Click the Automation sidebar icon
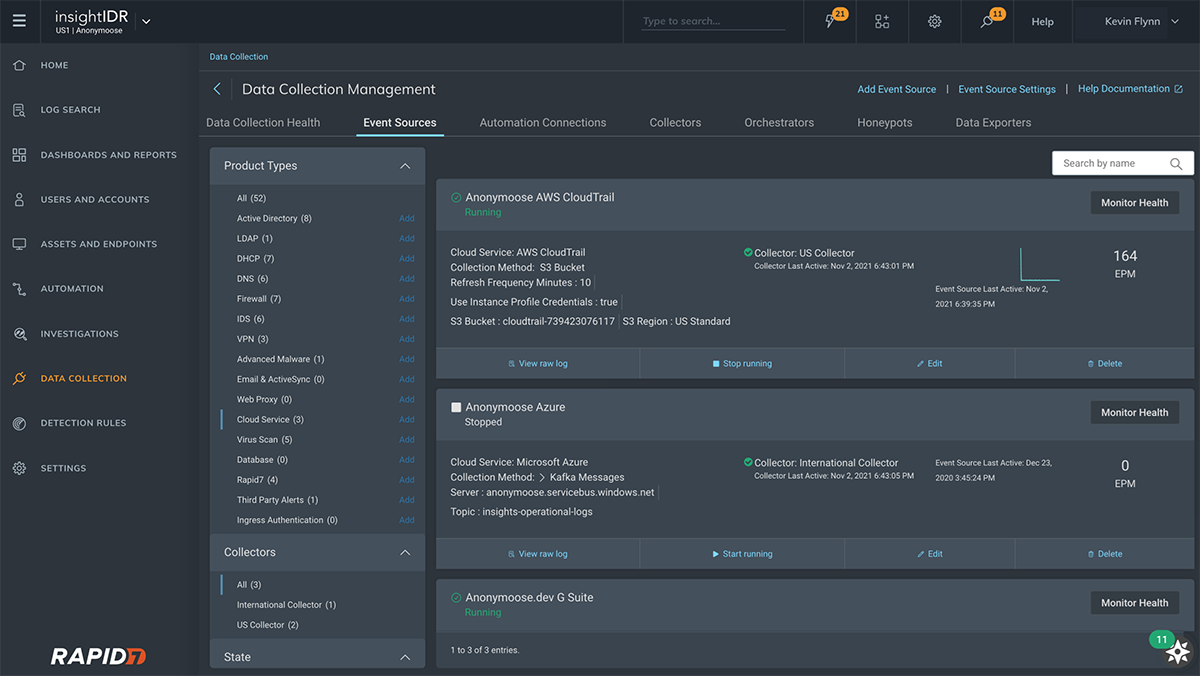This screenshot has height=676, width=1200. tap(19, 289)
